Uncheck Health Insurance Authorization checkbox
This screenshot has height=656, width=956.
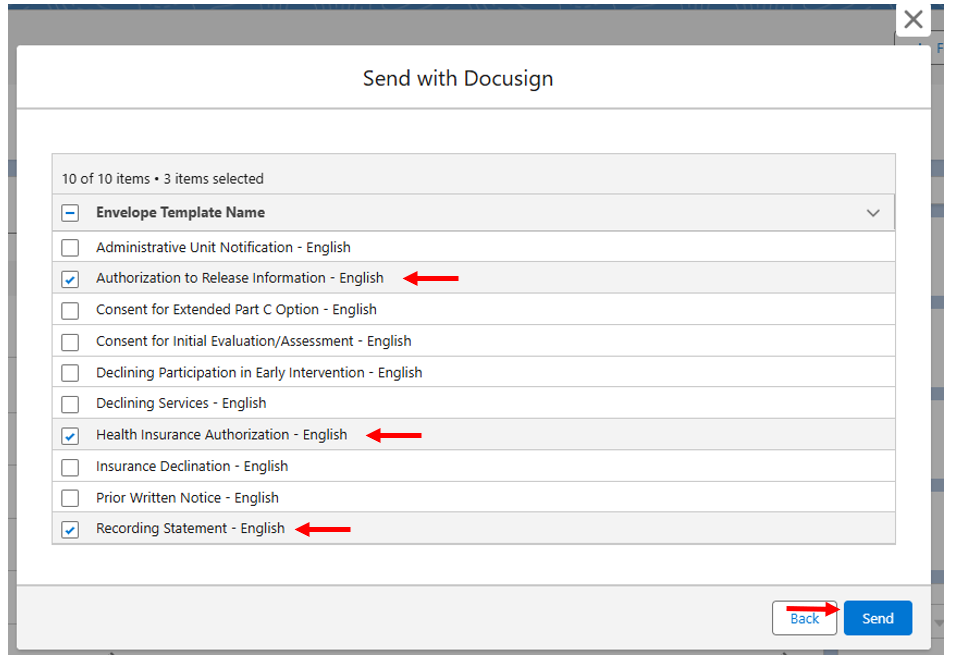pyautogui.click(x=70, y=436)
